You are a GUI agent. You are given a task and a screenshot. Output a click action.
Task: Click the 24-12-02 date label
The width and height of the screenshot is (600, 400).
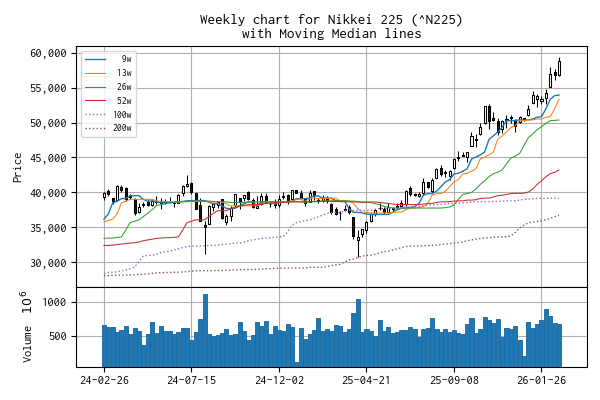pos(279,380)
